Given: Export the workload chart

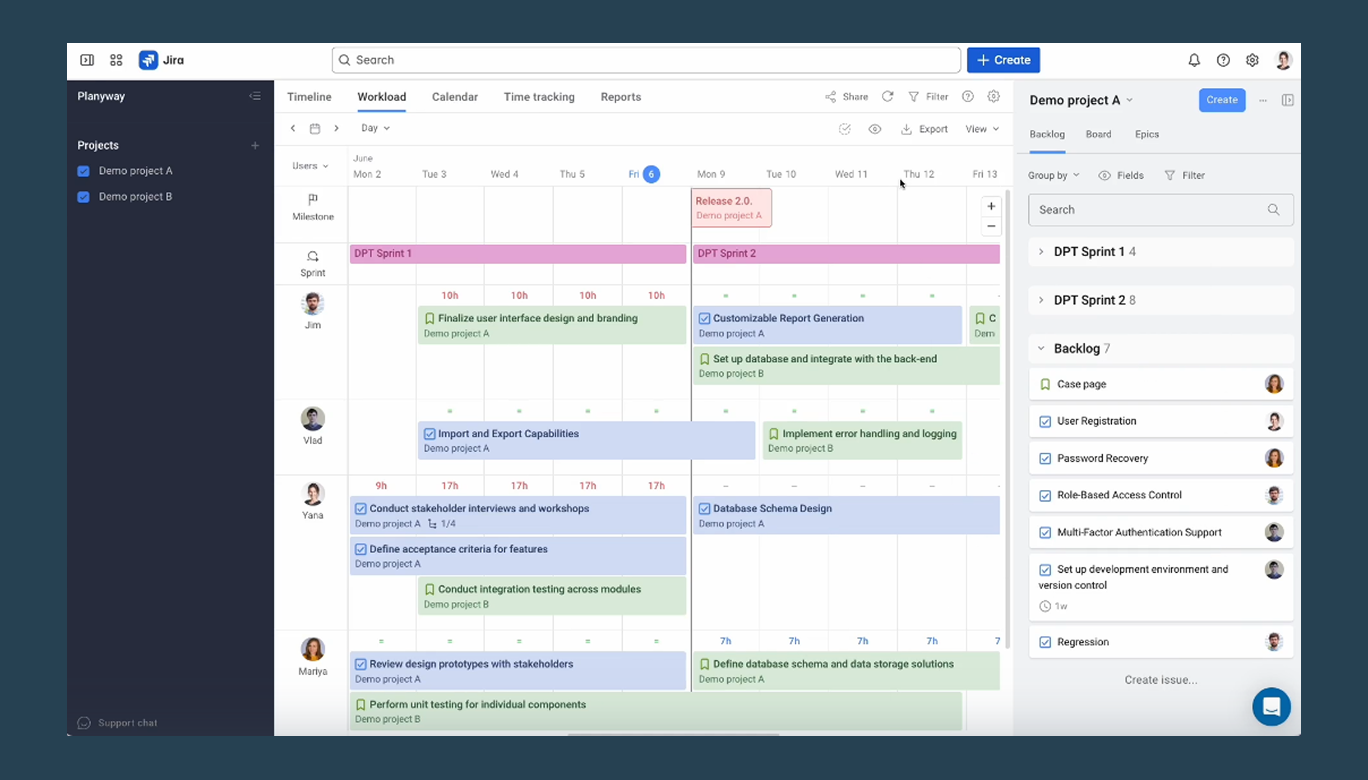Looking at the screenshot, I should click(x=924, y=128).
